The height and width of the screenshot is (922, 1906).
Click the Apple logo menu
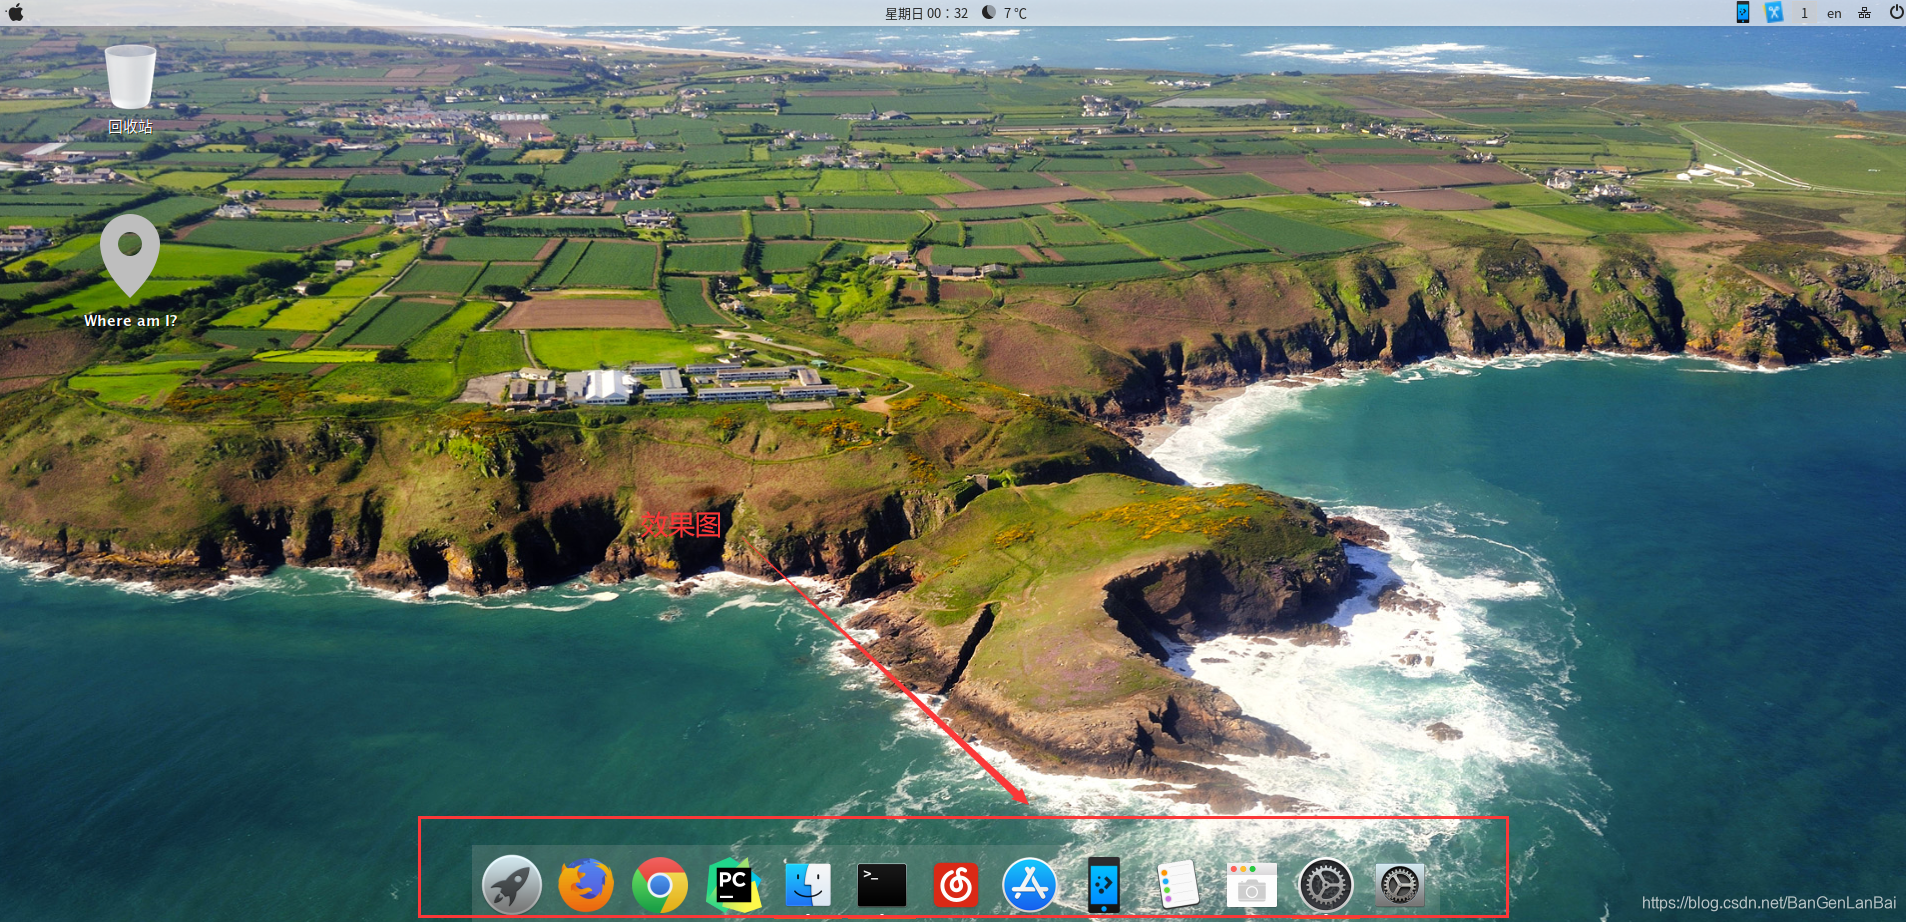point(15,13)
